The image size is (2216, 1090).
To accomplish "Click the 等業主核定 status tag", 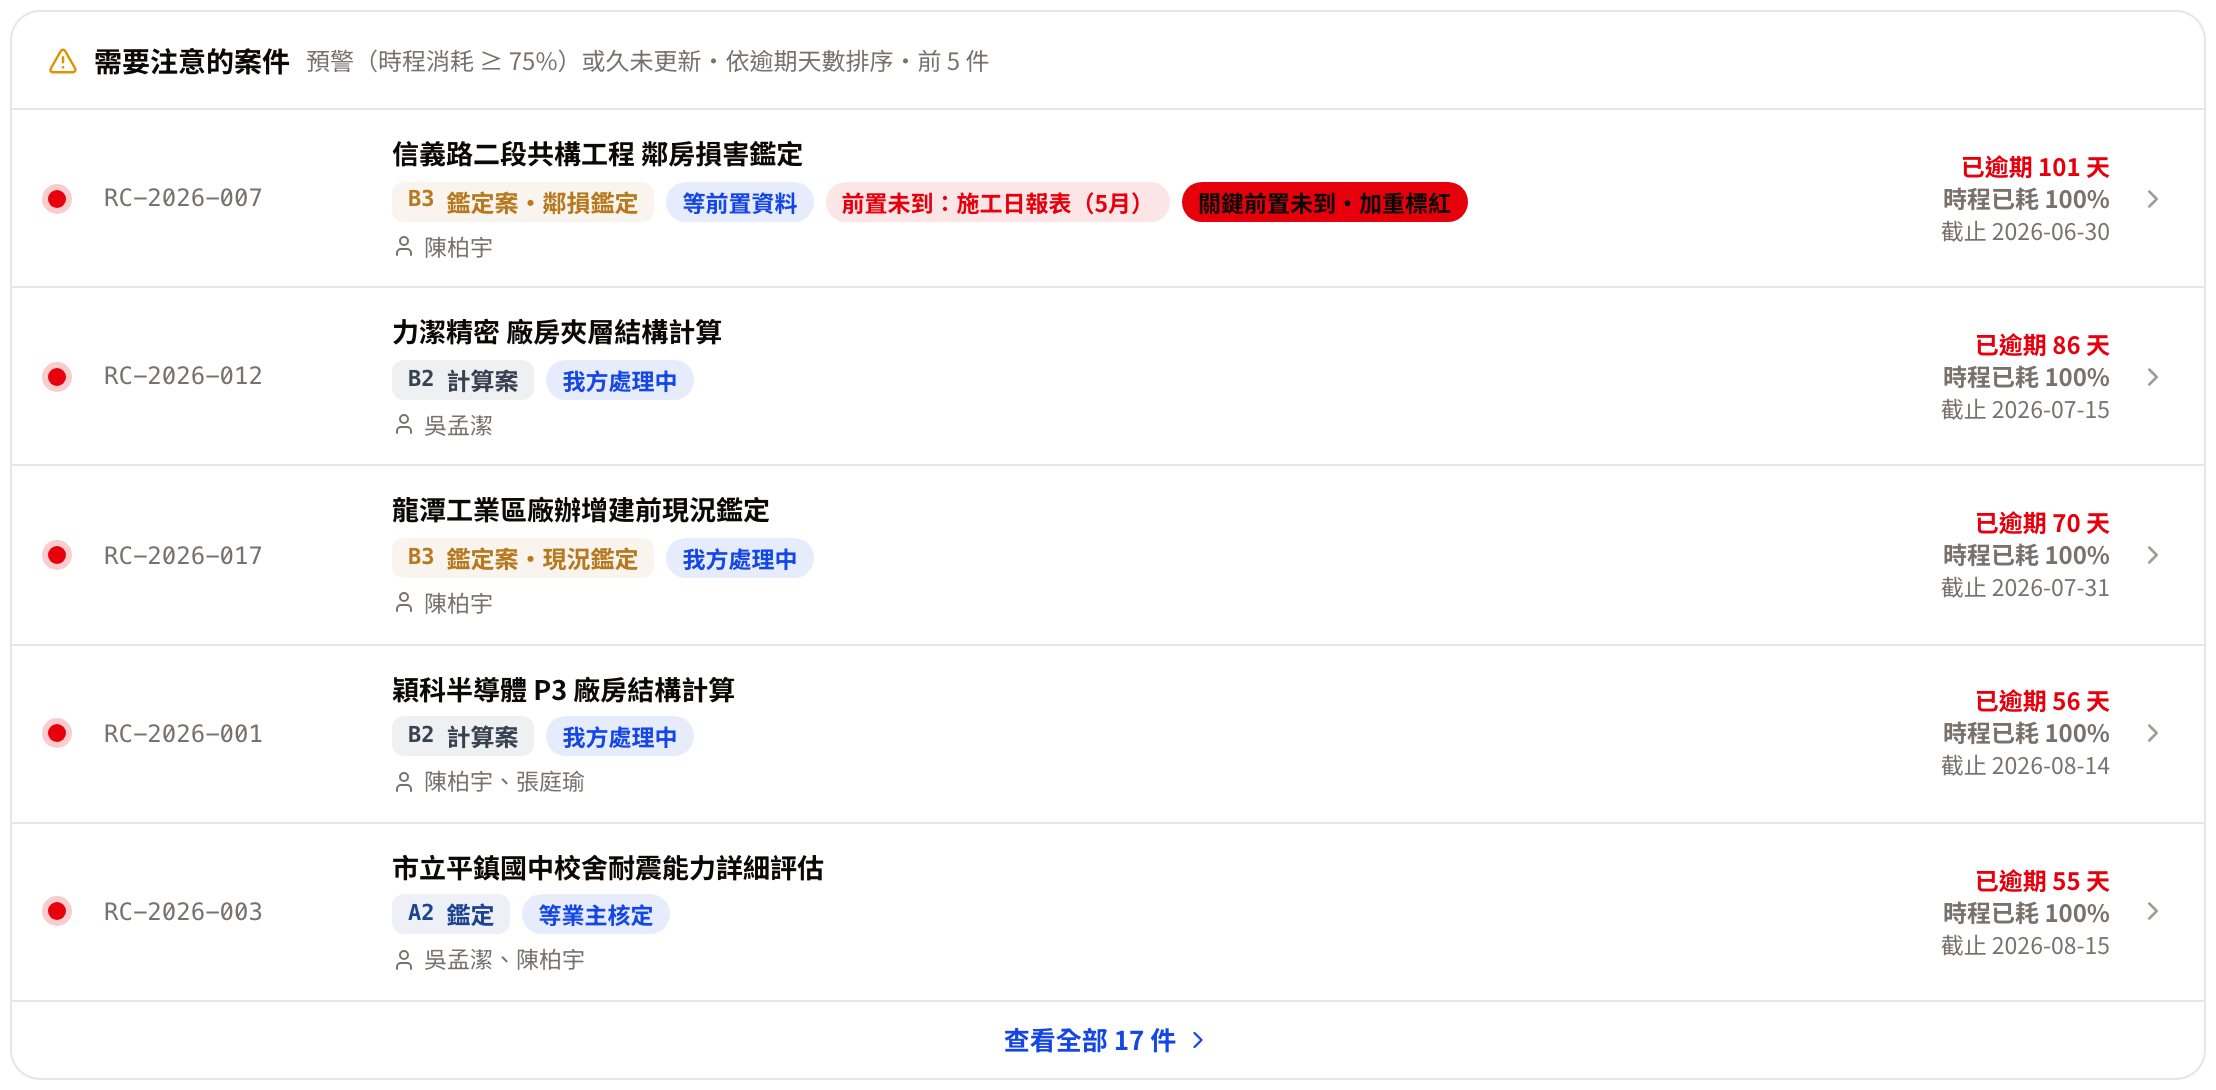I will click(596, 914).
